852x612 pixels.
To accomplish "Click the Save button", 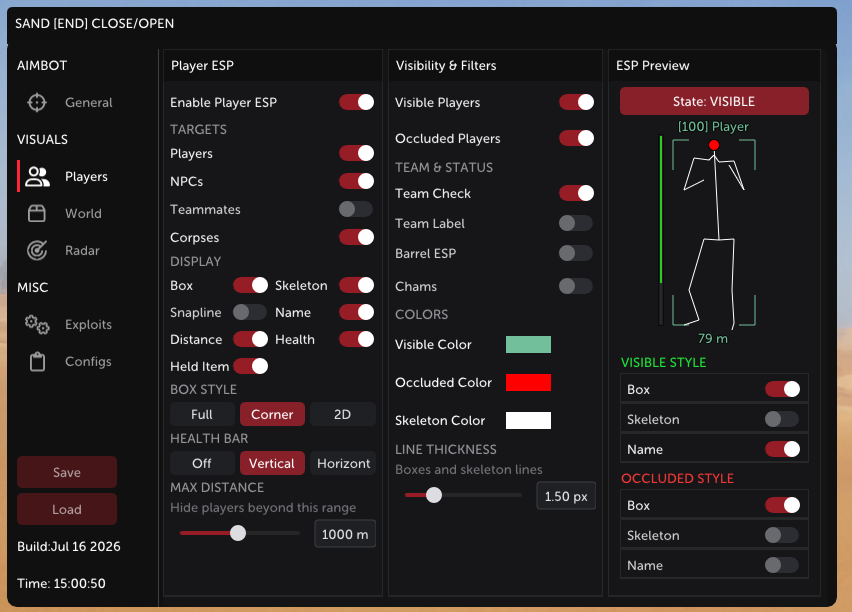I will coord(67,472).
